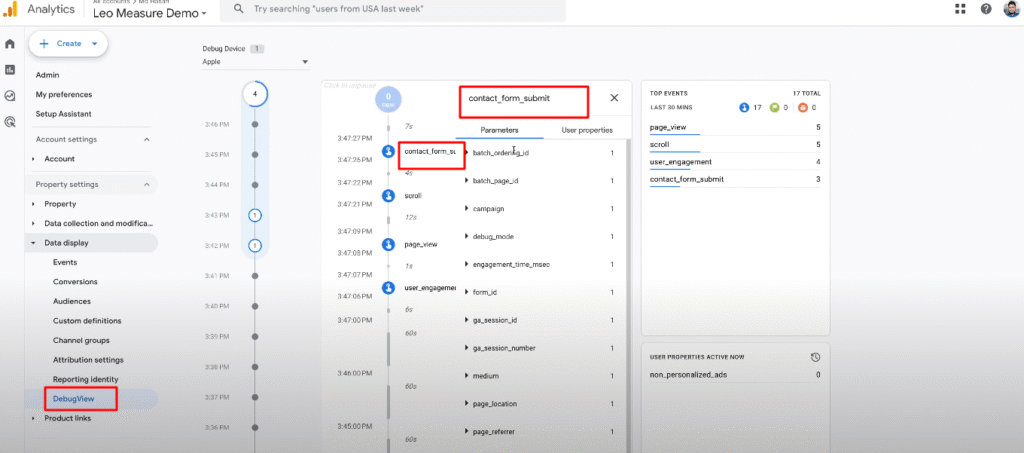Switch to the Parameters tab
This screenshot has height=453, width=1024.
coord(500,130)
